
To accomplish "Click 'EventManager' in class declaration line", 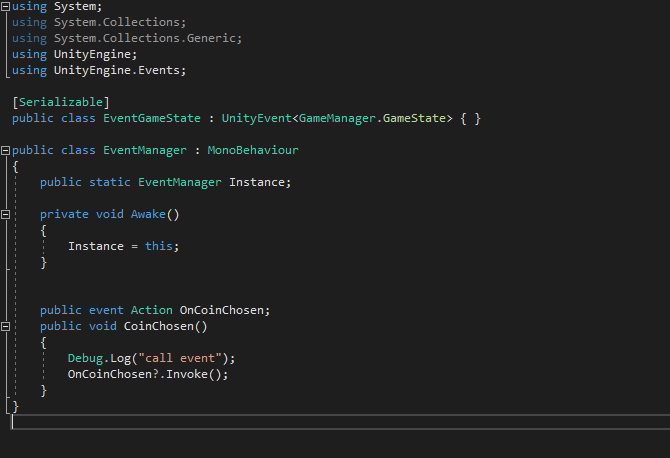I will point(145,150).
